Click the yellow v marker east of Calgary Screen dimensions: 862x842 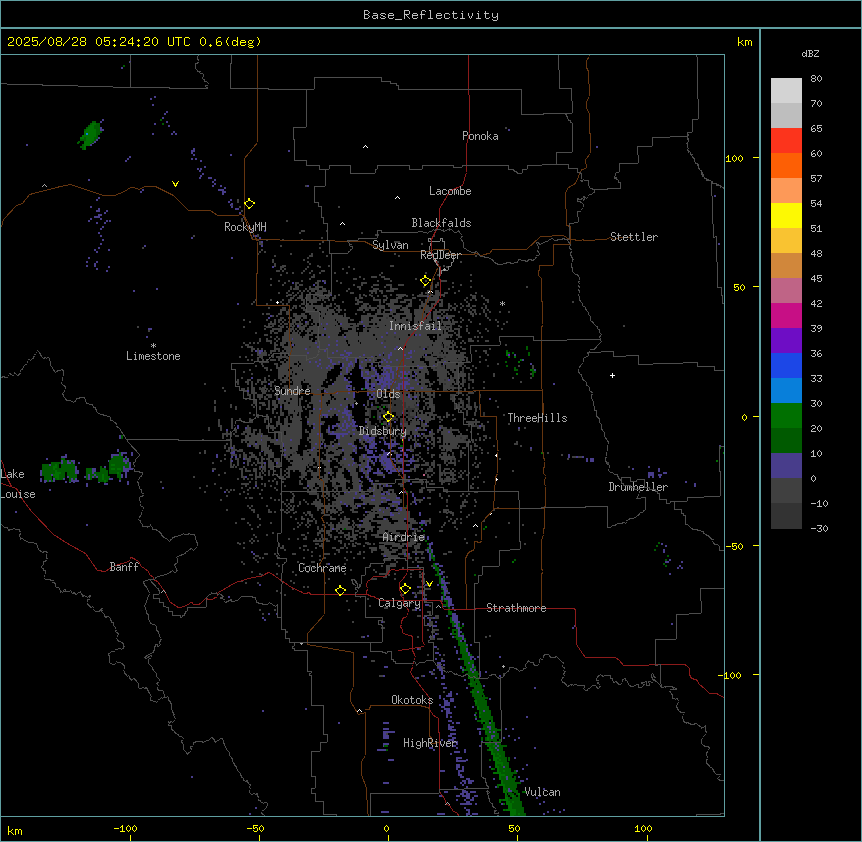429,584
